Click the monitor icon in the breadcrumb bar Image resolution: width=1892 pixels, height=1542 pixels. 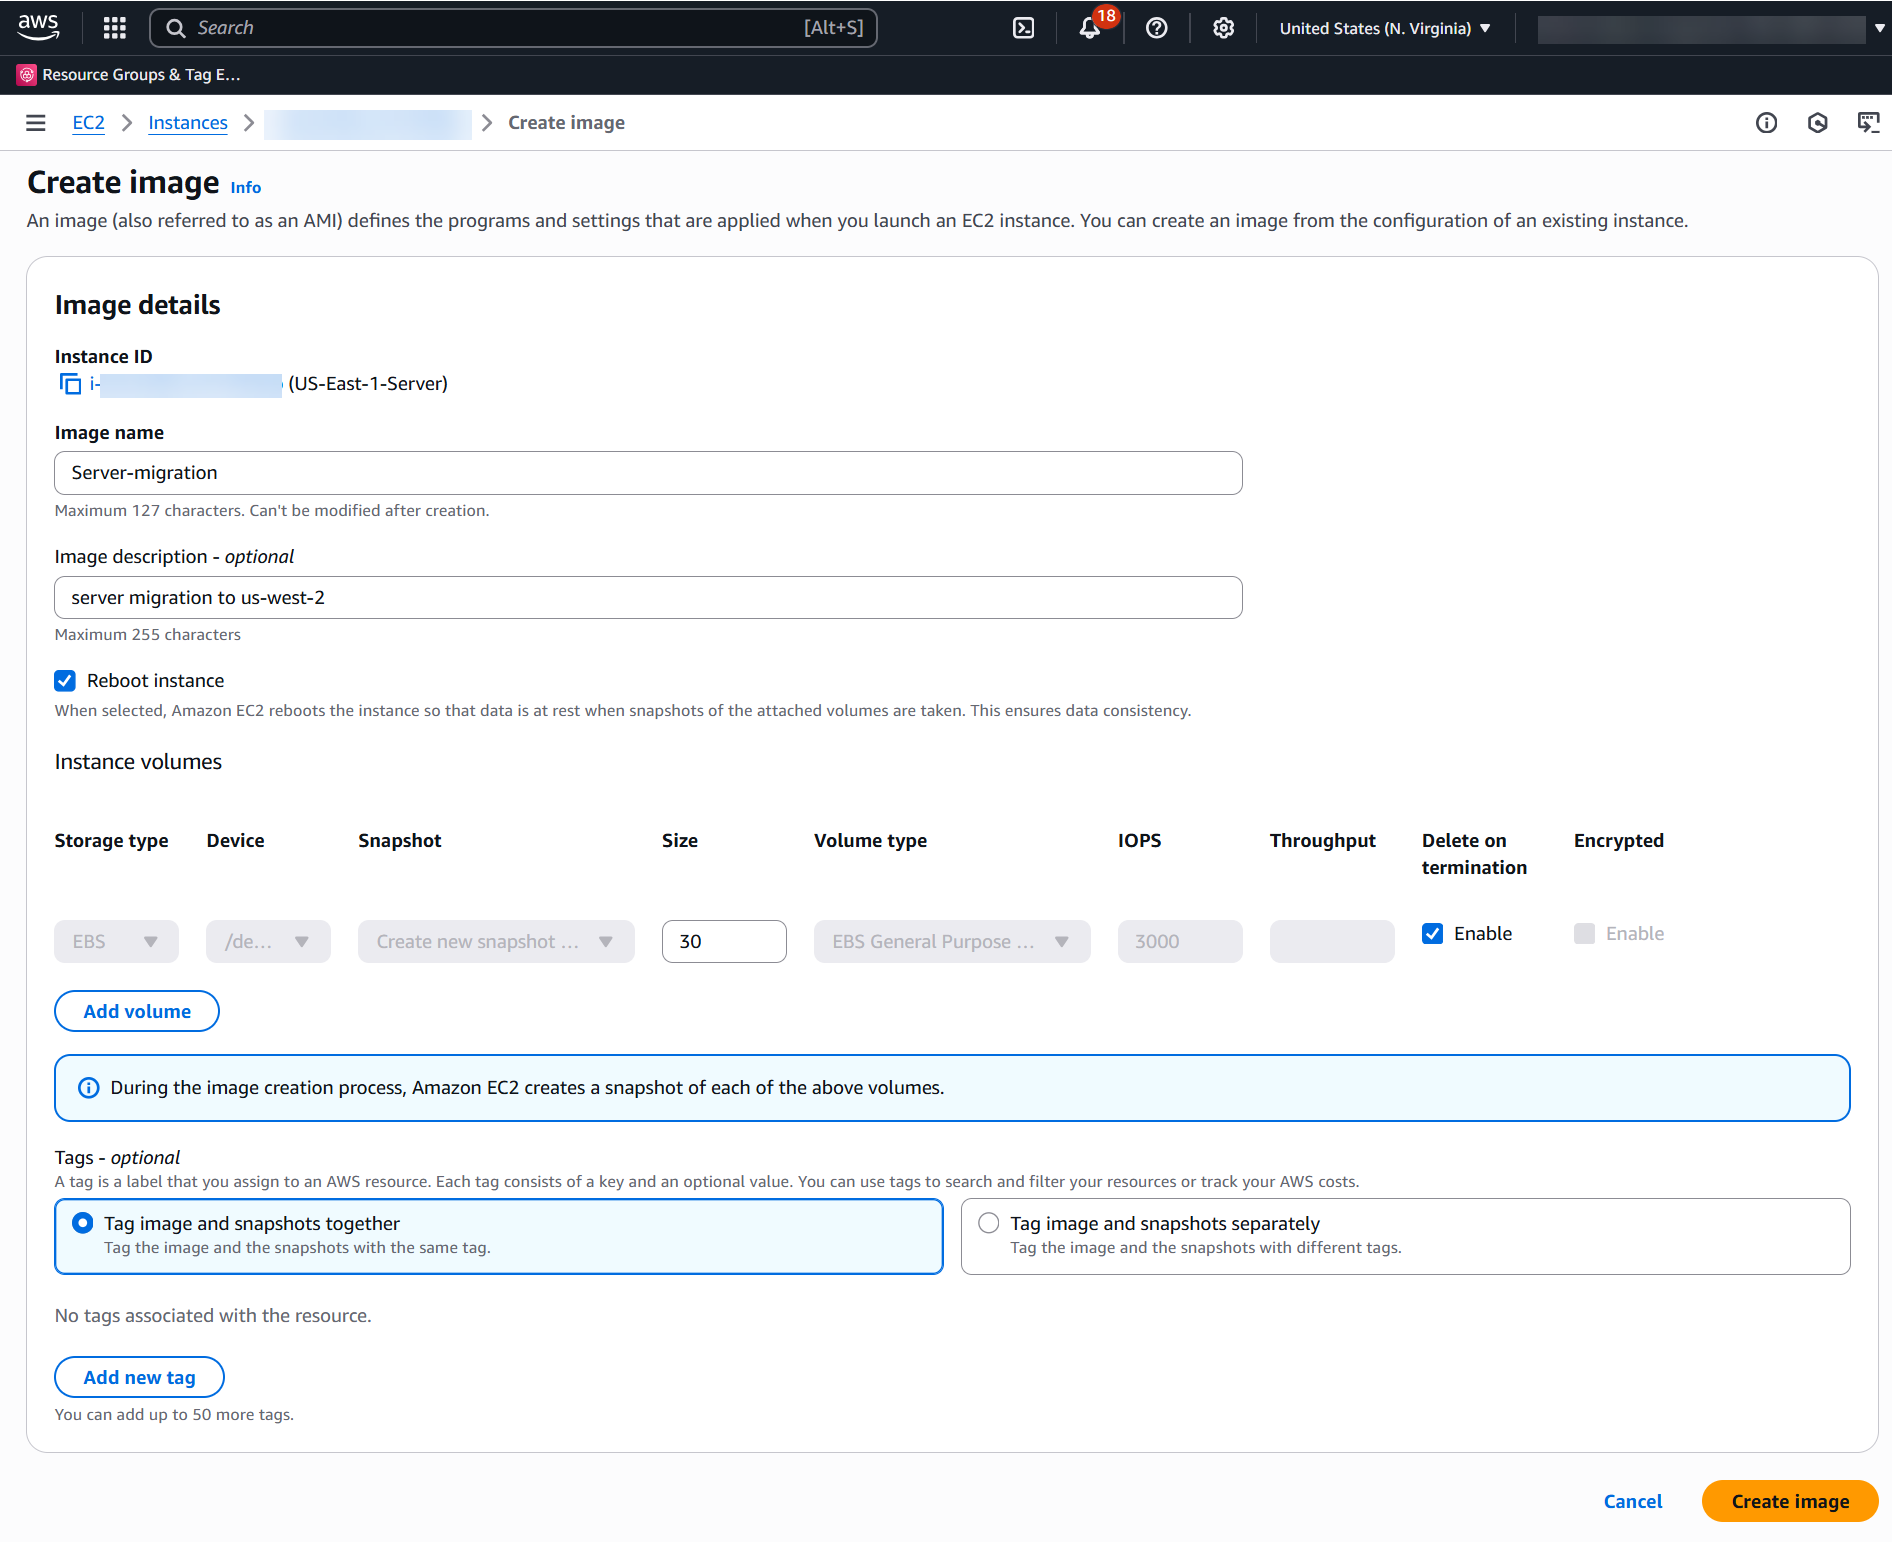[1868, 123]
